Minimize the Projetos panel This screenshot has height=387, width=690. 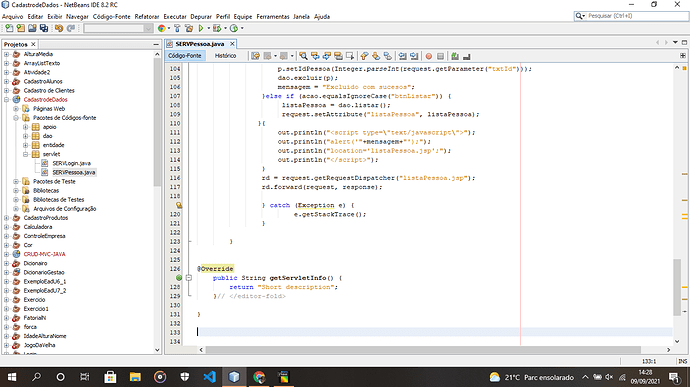pyautogui.click(x=156, y=44)
